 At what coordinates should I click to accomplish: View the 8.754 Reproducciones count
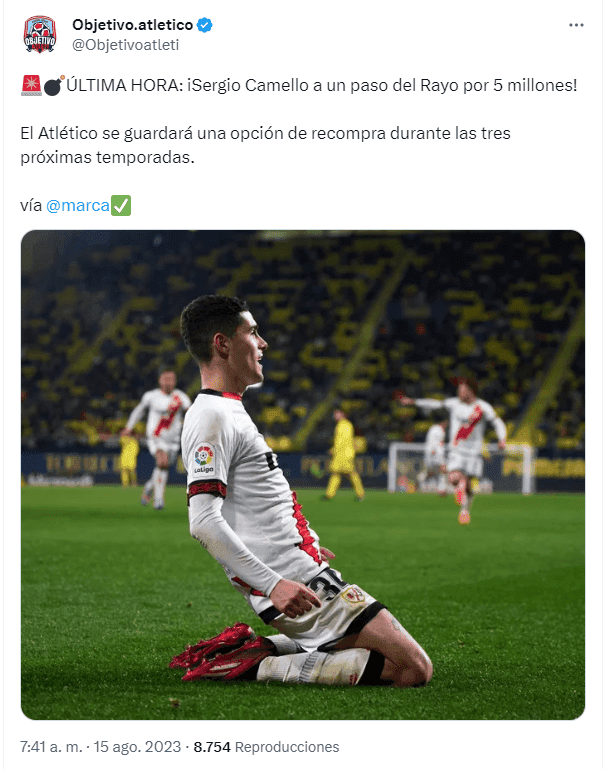coord(266,746)
